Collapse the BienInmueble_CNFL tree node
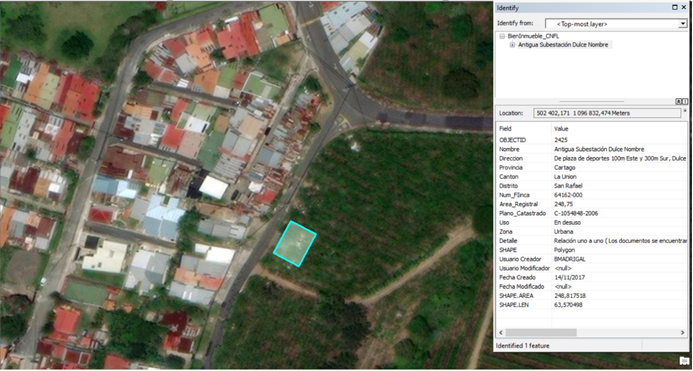This screenshot has height=371, width=693. click(x=502, y=36)
